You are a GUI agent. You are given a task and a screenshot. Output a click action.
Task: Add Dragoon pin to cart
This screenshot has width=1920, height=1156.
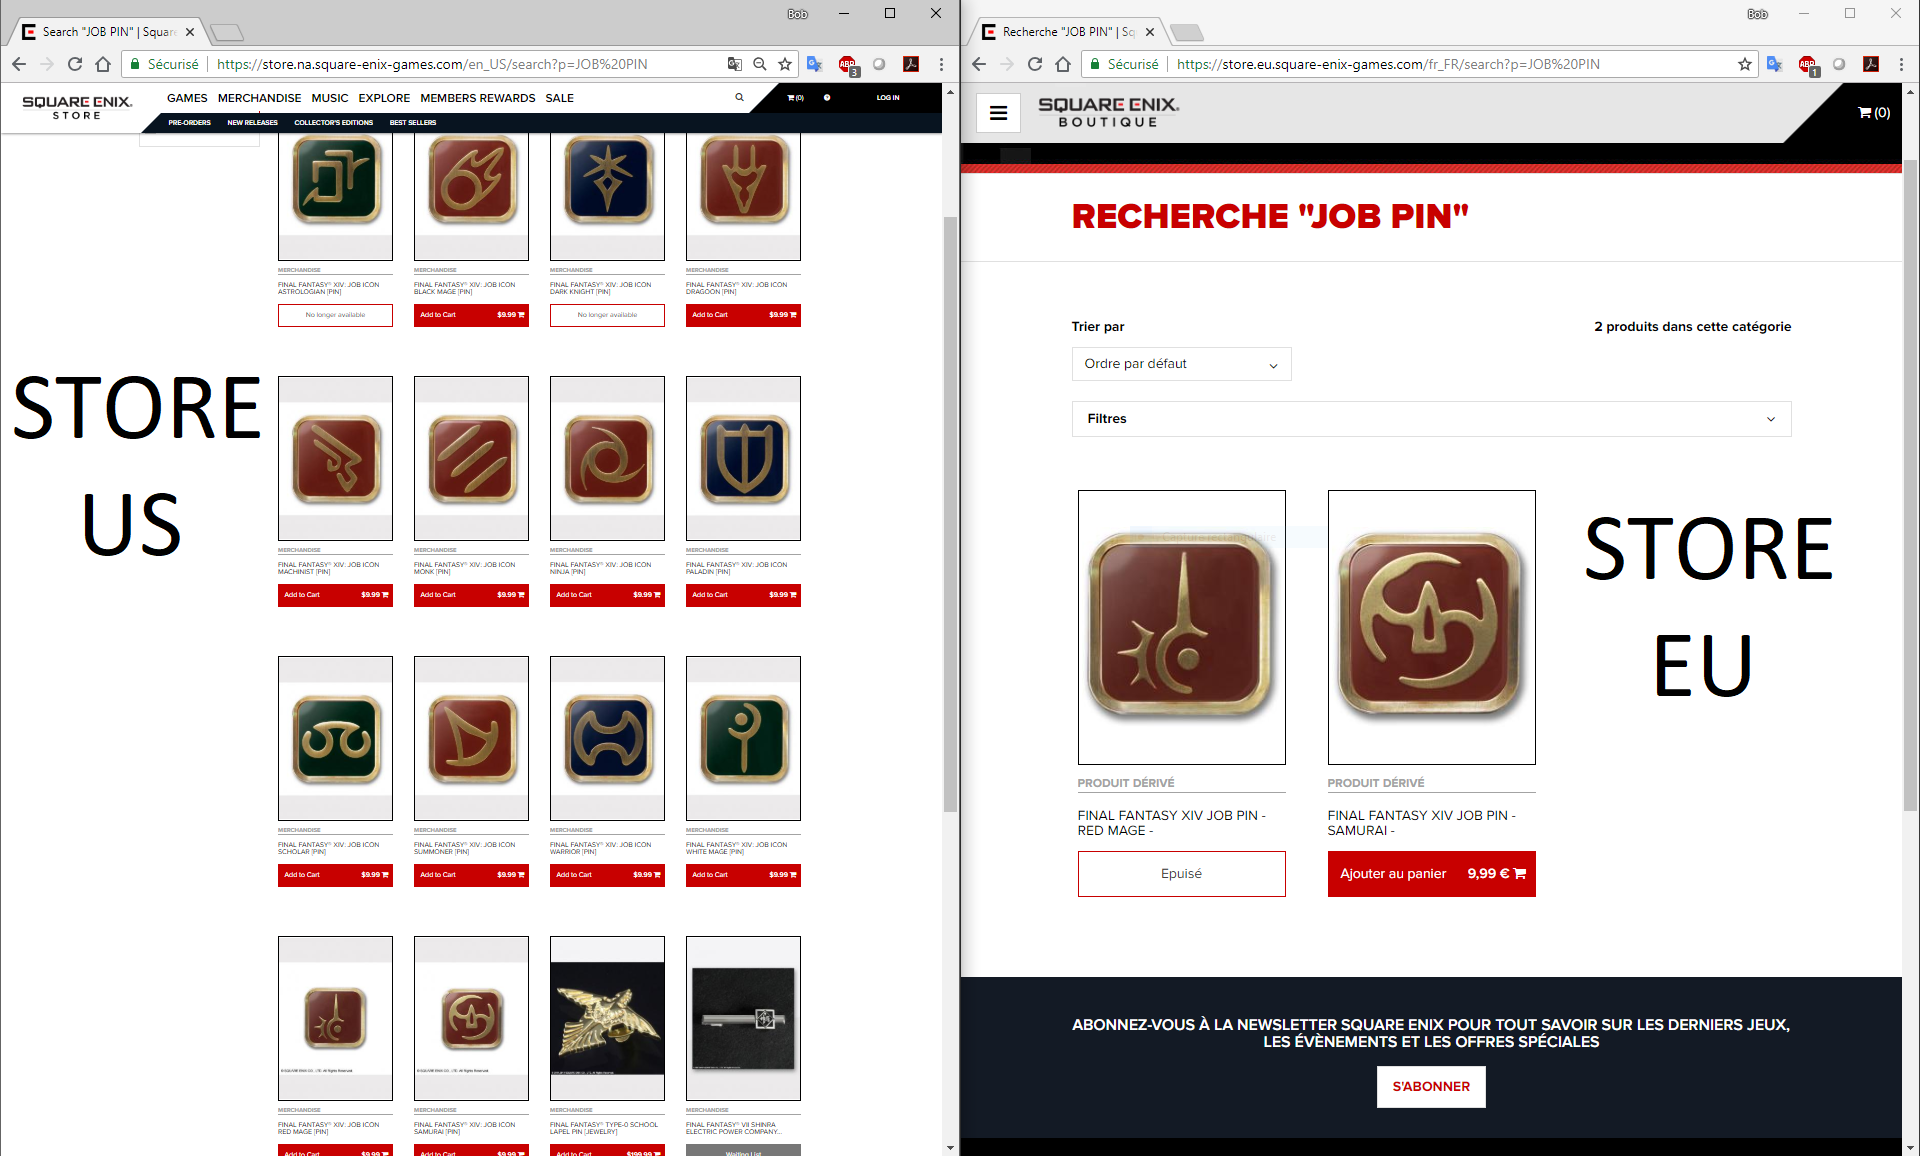click(743, 315)
